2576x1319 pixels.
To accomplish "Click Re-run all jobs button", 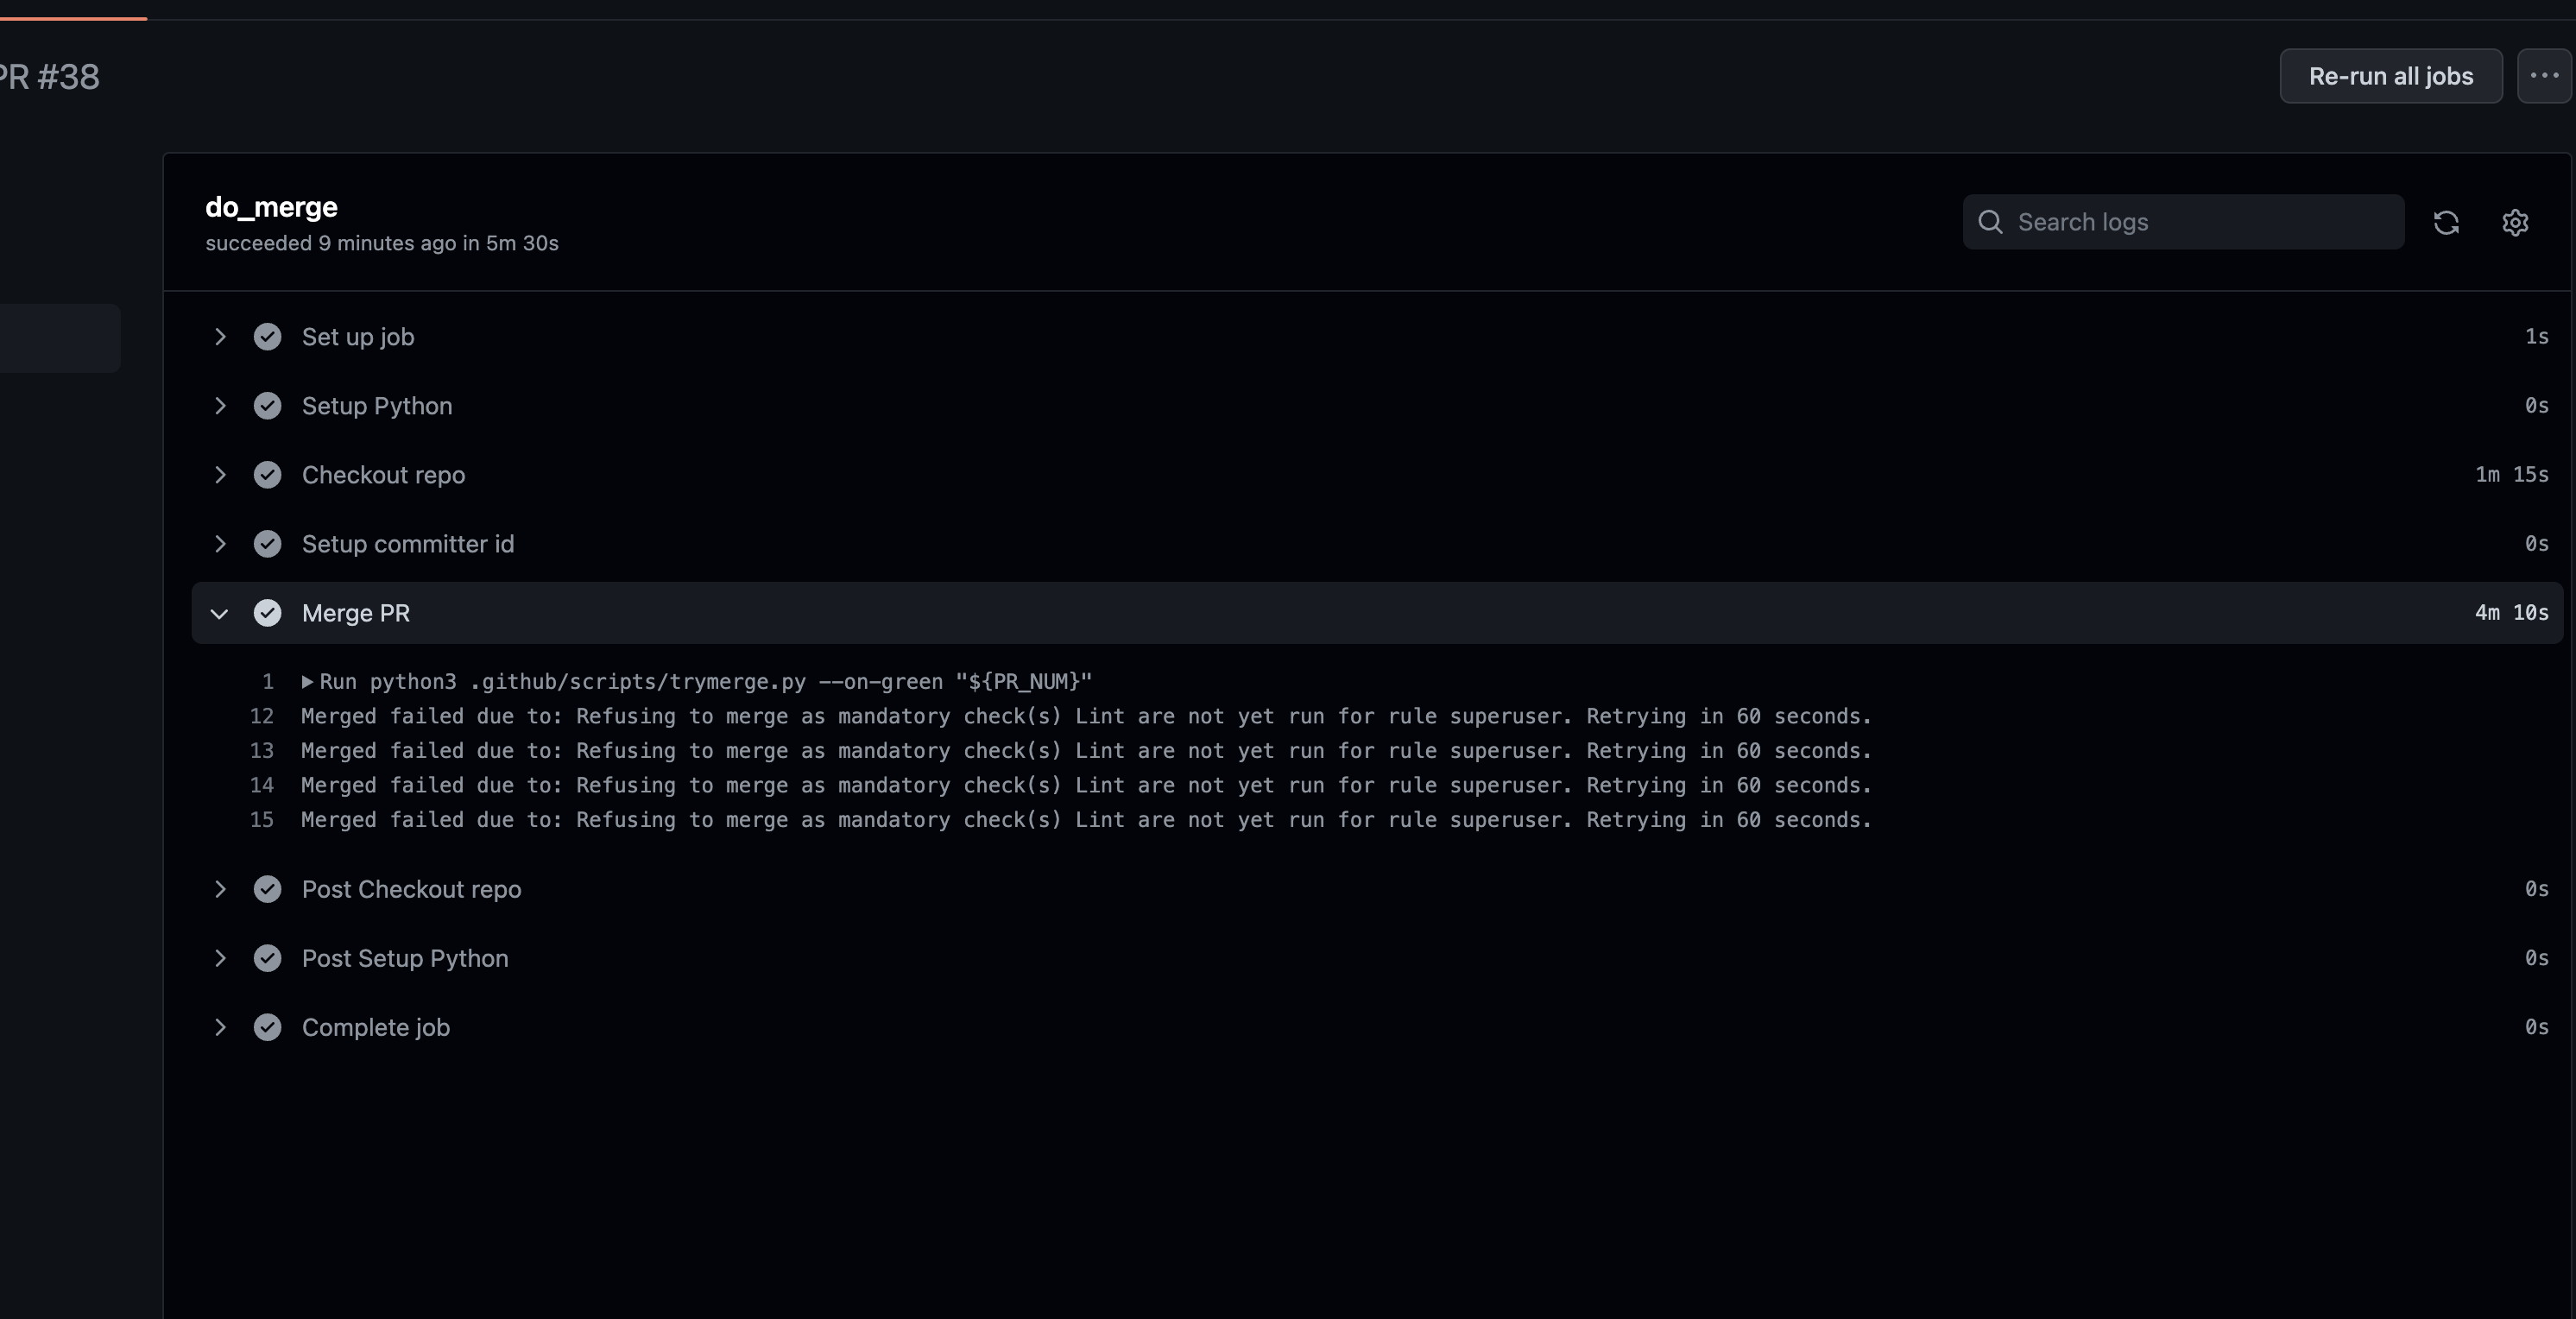I will pyautogui.click(x=2390, y=76).
